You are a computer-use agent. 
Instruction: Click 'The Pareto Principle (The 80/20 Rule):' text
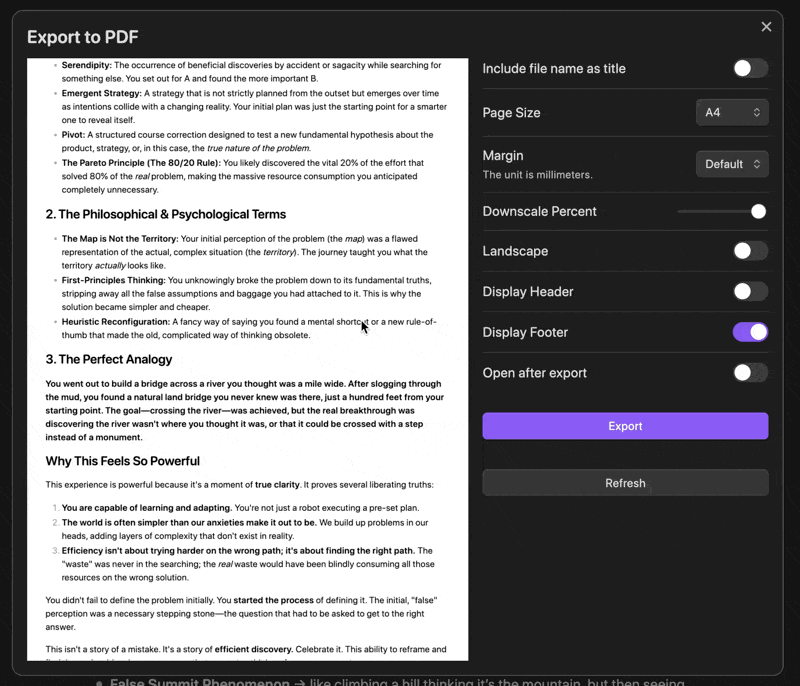141,163
